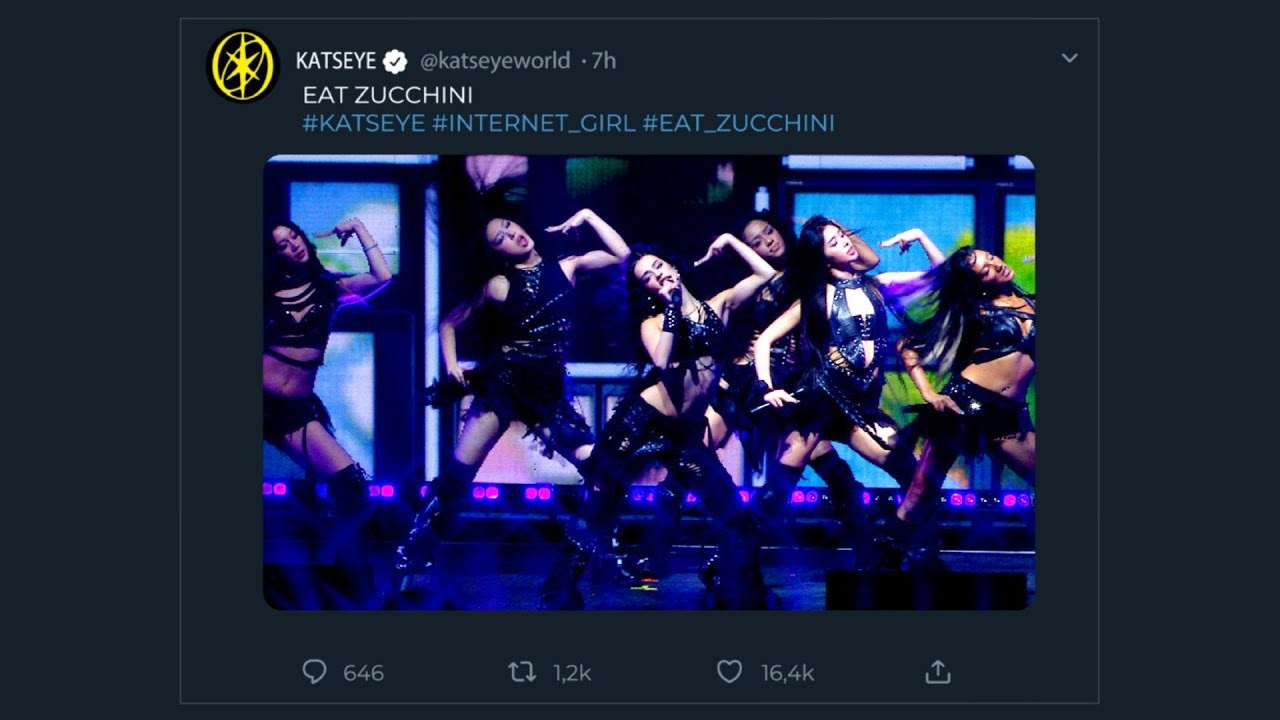View the 646 replies count
This screenshot has width=1280, height=720.
pos(364,674)
